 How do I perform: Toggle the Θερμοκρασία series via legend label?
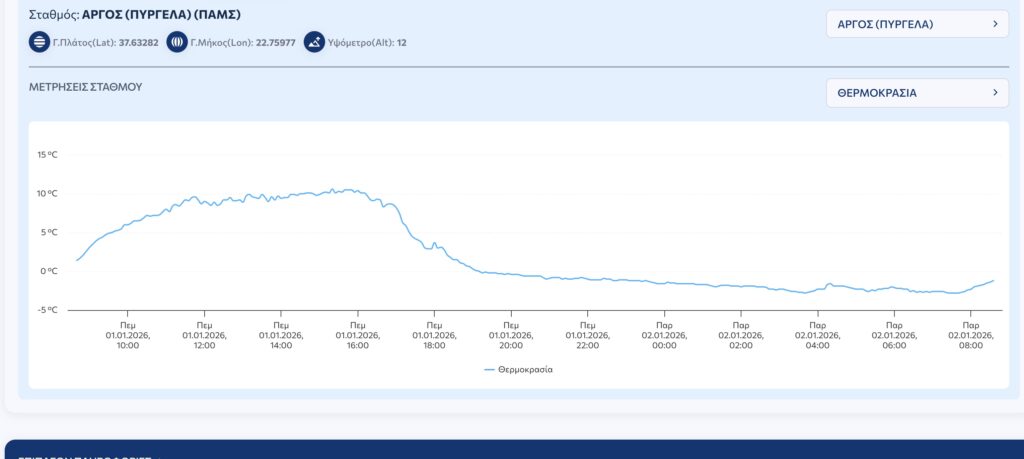(x=525, y=369)
